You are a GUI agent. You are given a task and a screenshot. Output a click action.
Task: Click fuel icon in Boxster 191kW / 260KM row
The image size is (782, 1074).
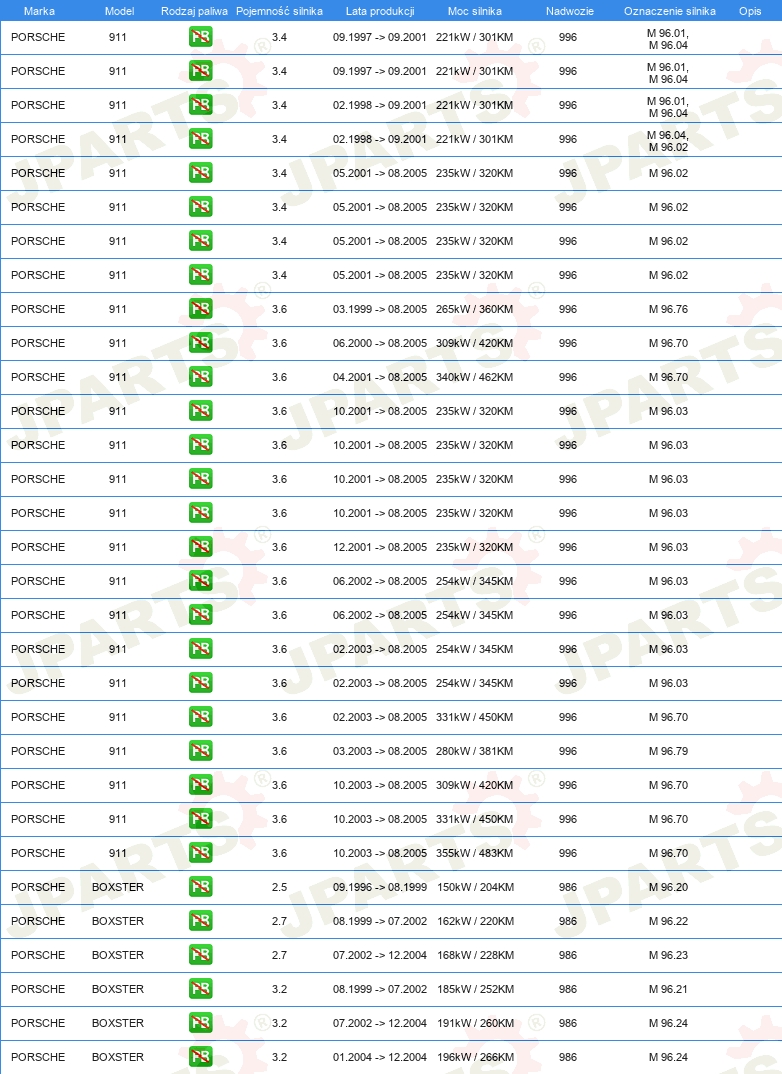pyautogui.click(x=201, y=1023)
